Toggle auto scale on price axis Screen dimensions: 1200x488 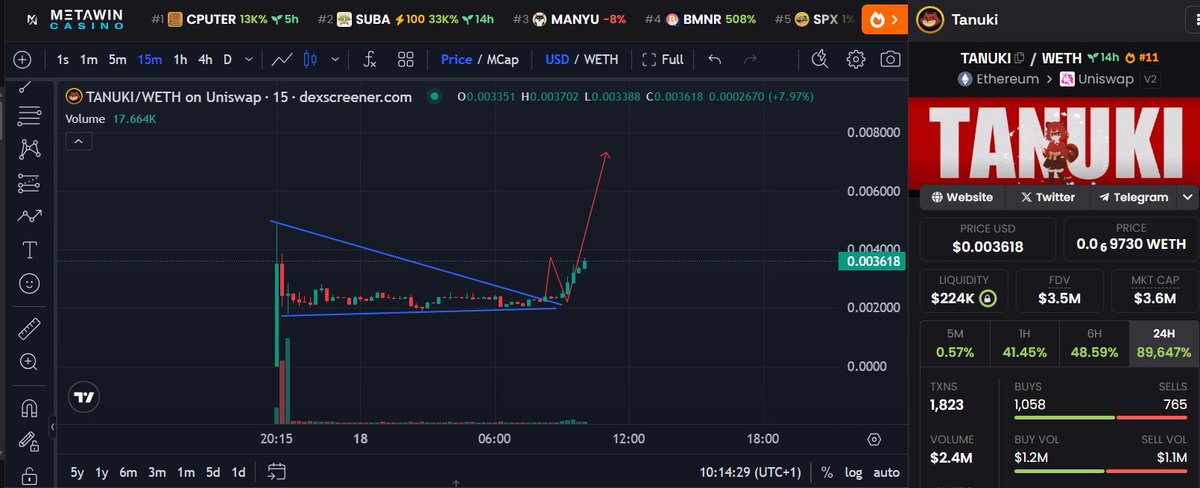coord(886,472)
